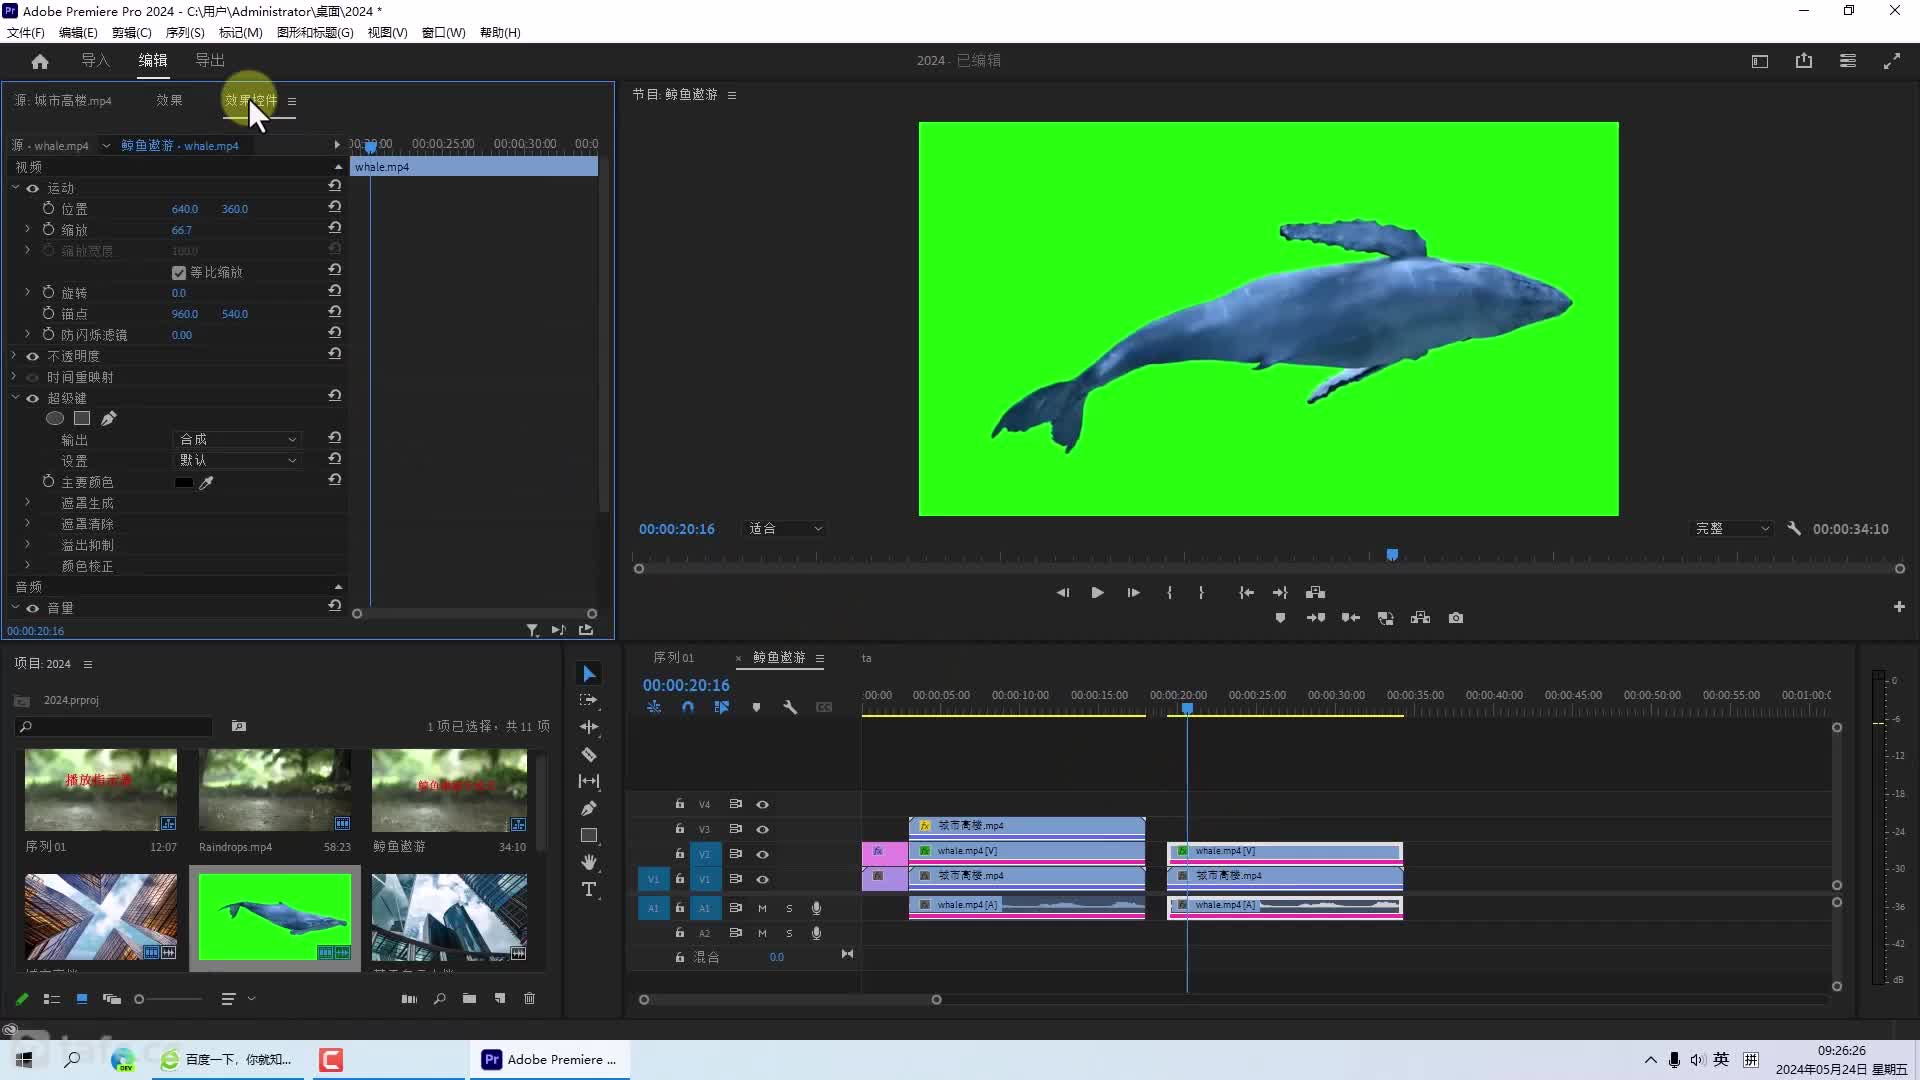The height and width of the screenshot is (1080, 1920).
Task: Switch to the 序列01 timeline tab
Action: tap(673, 658)
